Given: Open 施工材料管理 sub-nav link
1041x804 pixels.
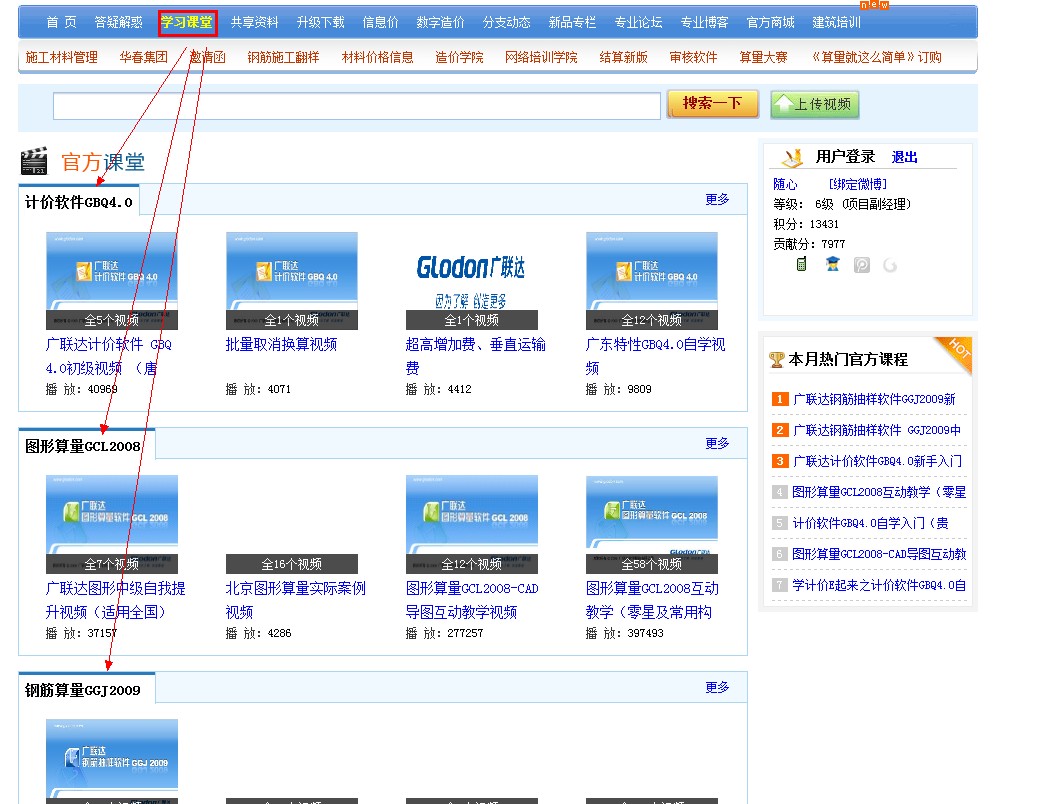Looking at the screenshot, I should point(61,58).
